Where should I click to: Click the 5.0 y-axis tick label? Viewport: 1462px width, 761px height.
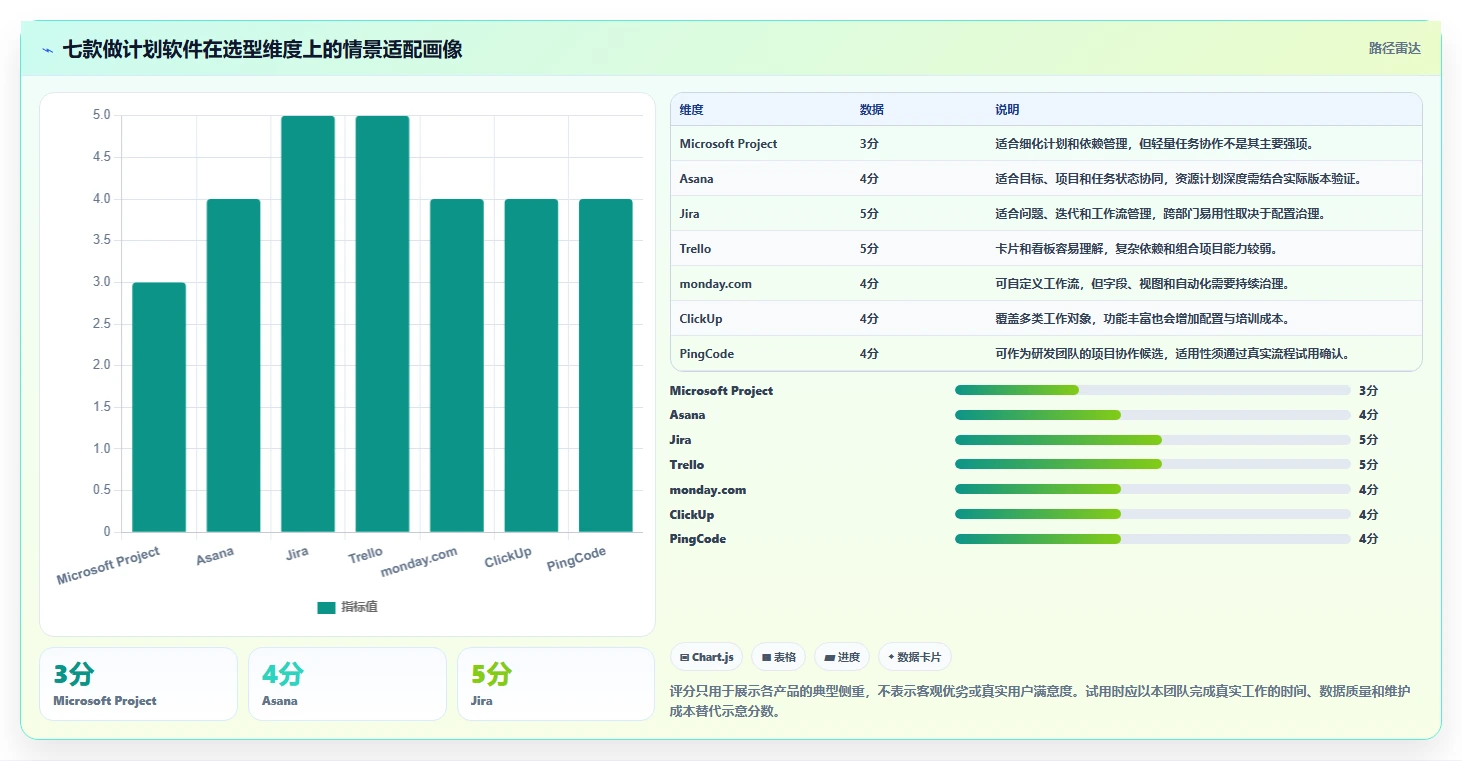101,115
